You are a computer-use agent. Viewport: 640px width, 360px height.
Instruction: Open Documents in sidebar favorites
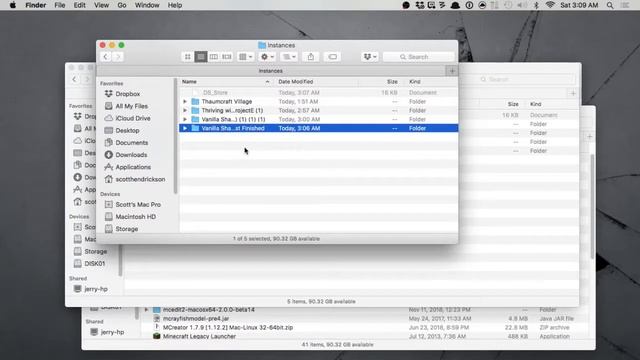click(131, 143)
